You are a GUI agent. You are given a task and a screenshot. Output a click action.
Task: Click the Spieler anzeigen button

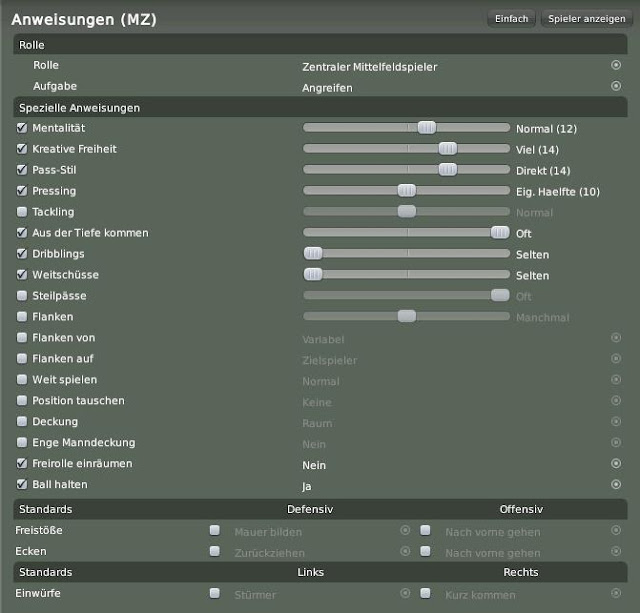(x=587, y=19)
